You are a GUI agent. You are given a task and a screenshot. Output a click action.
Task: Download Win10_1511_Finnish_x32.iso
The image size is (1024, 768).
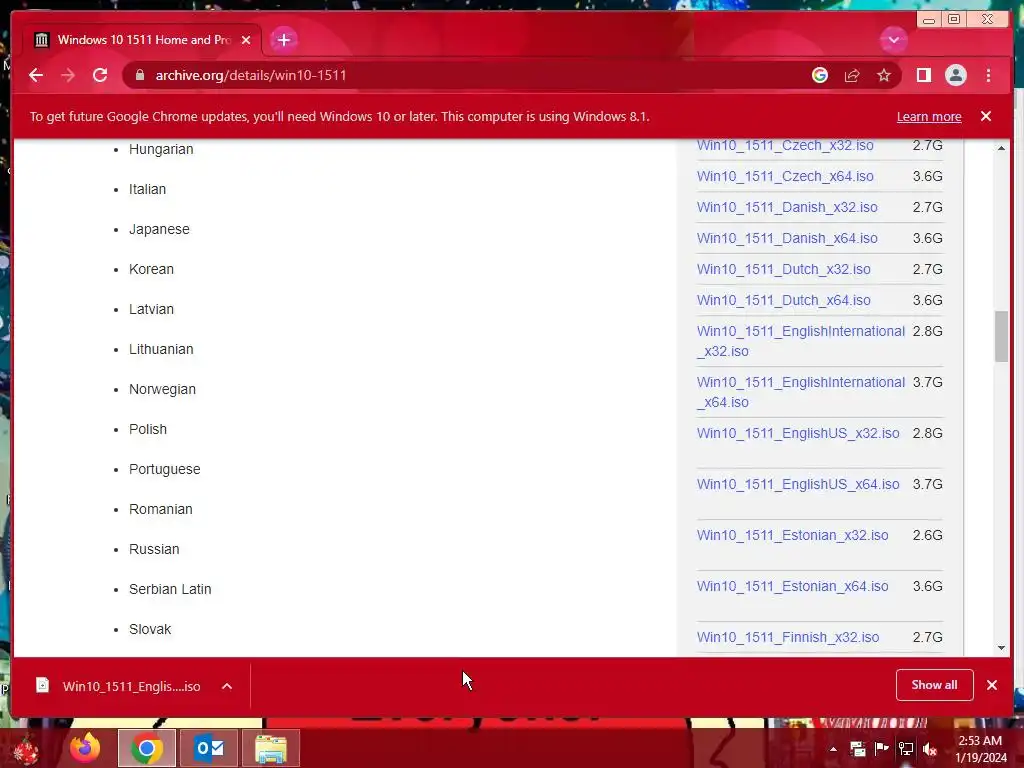coord(787,637)
